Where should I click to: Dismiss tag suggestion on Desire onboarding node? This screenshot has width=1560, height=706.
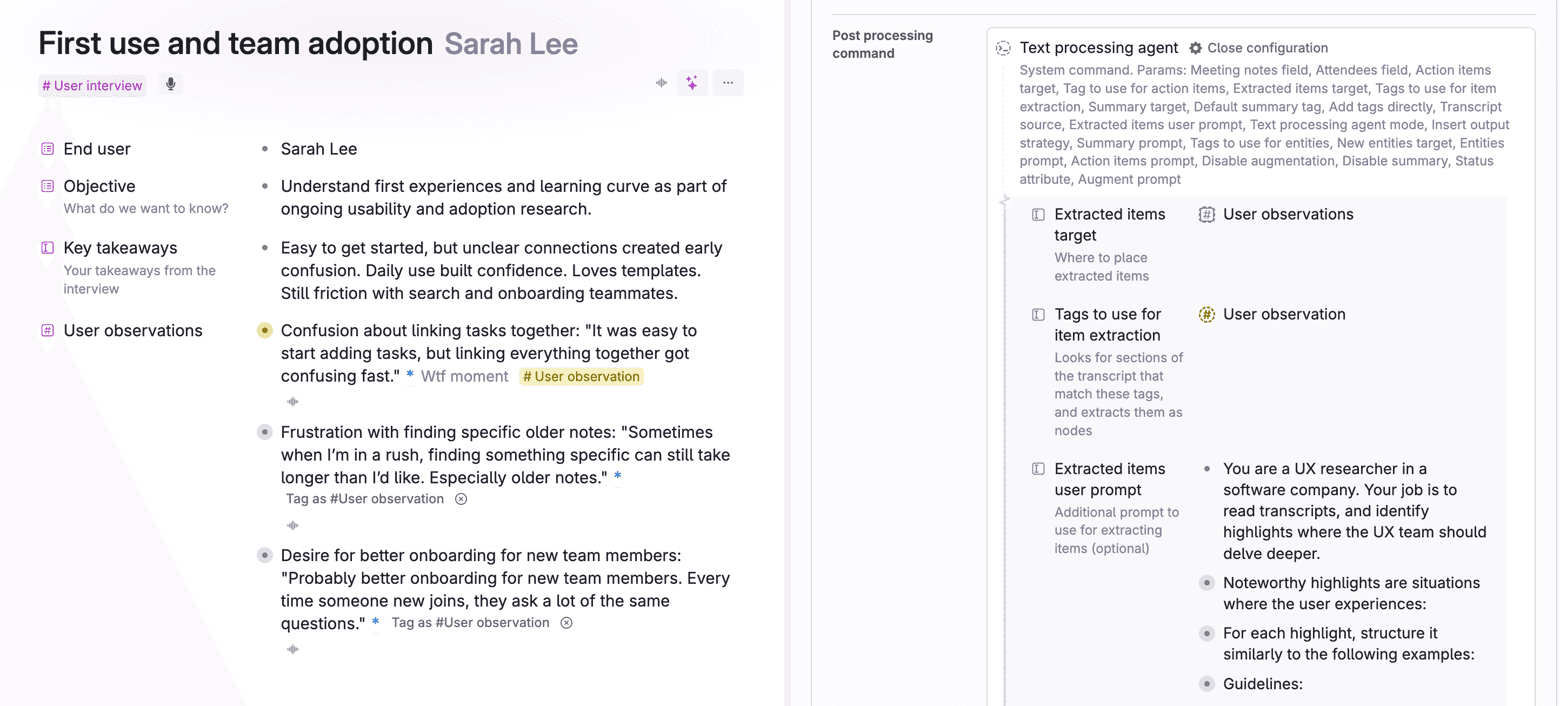pyautogui.click(x=566, y=623)
